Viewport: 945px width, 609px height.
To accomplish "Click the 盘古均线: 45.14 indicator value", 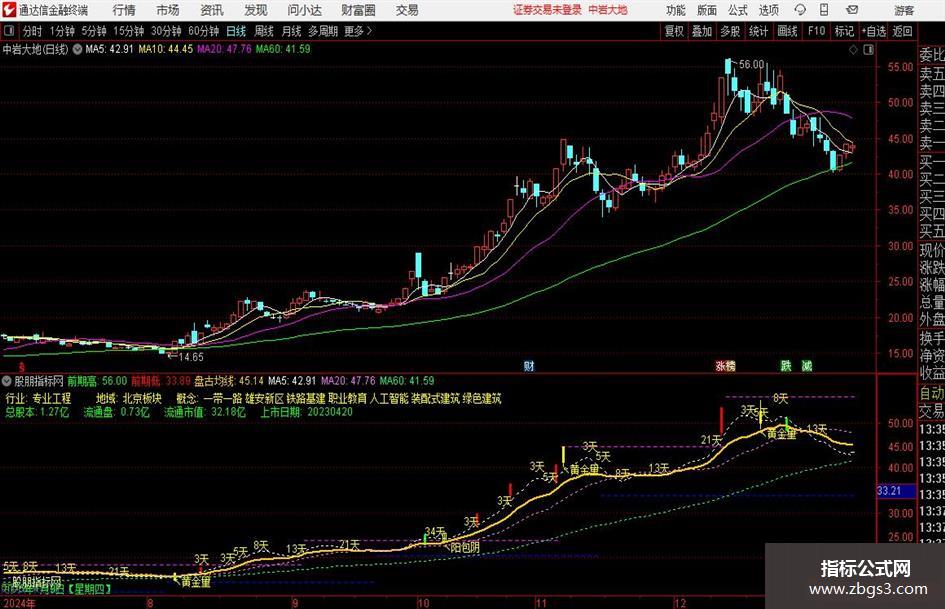I will [x=228, y=380].
